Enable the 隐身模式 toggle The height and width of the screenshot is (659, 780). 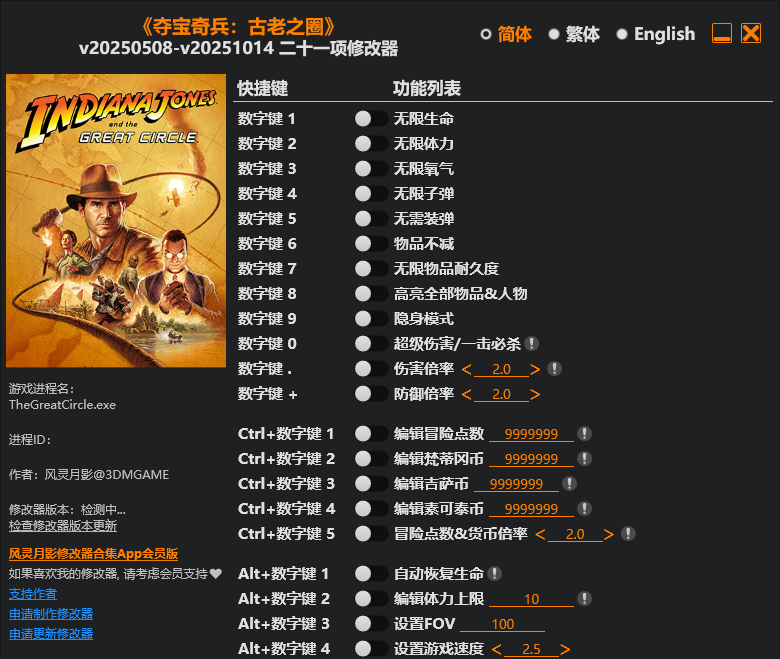coord(371,319)
